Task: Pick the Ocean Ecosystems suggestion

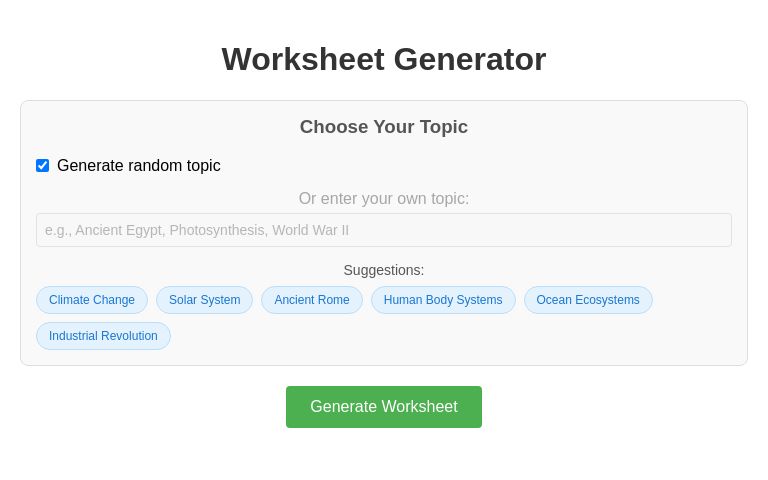Action: click(588, 300)
